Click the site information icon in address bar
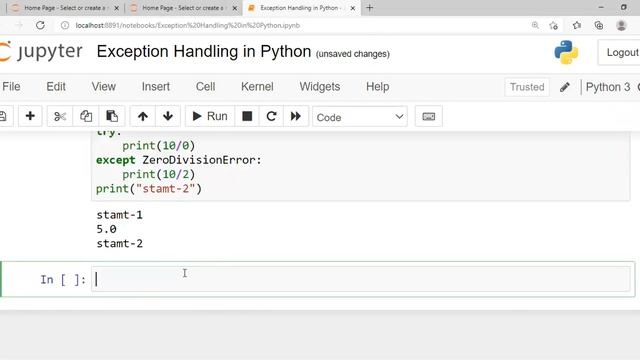Image resolution: width=640 pixels, height=360 pixels. [64, 25]
